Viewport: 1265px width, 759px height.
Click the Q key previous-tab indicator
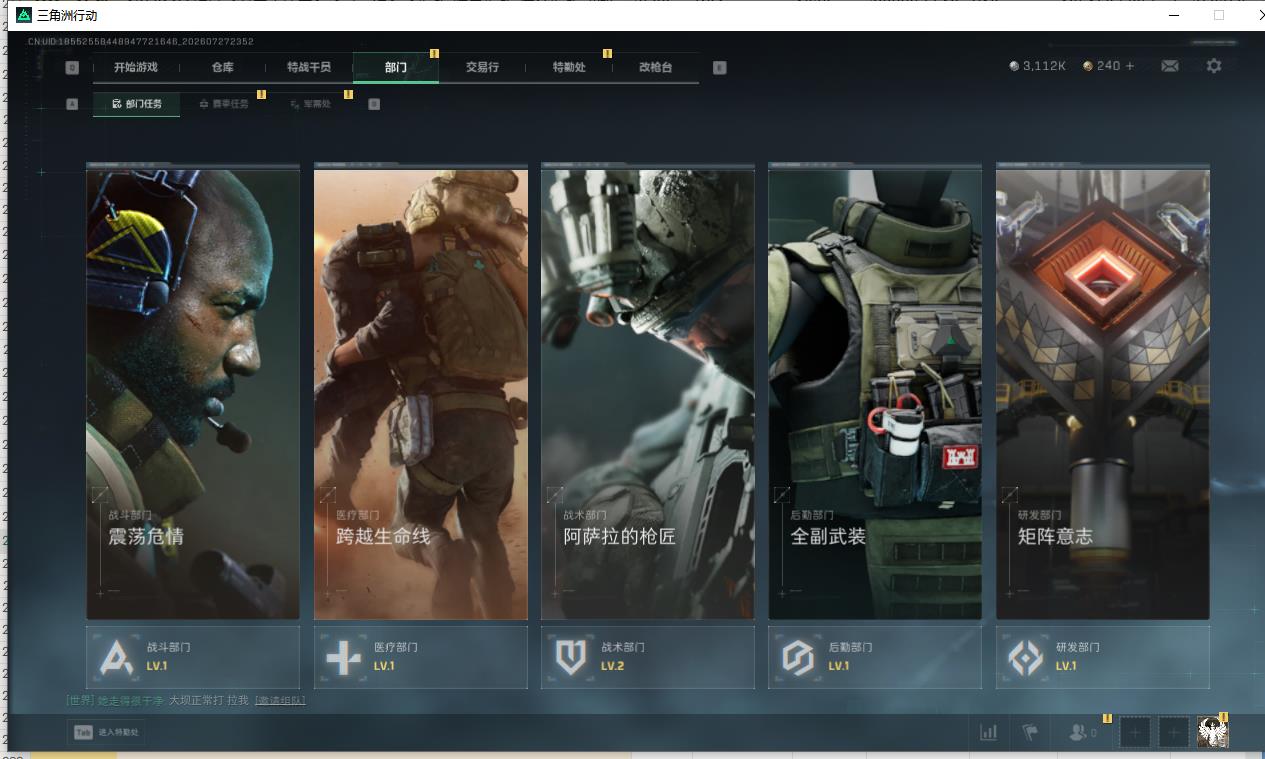point(72,68)
